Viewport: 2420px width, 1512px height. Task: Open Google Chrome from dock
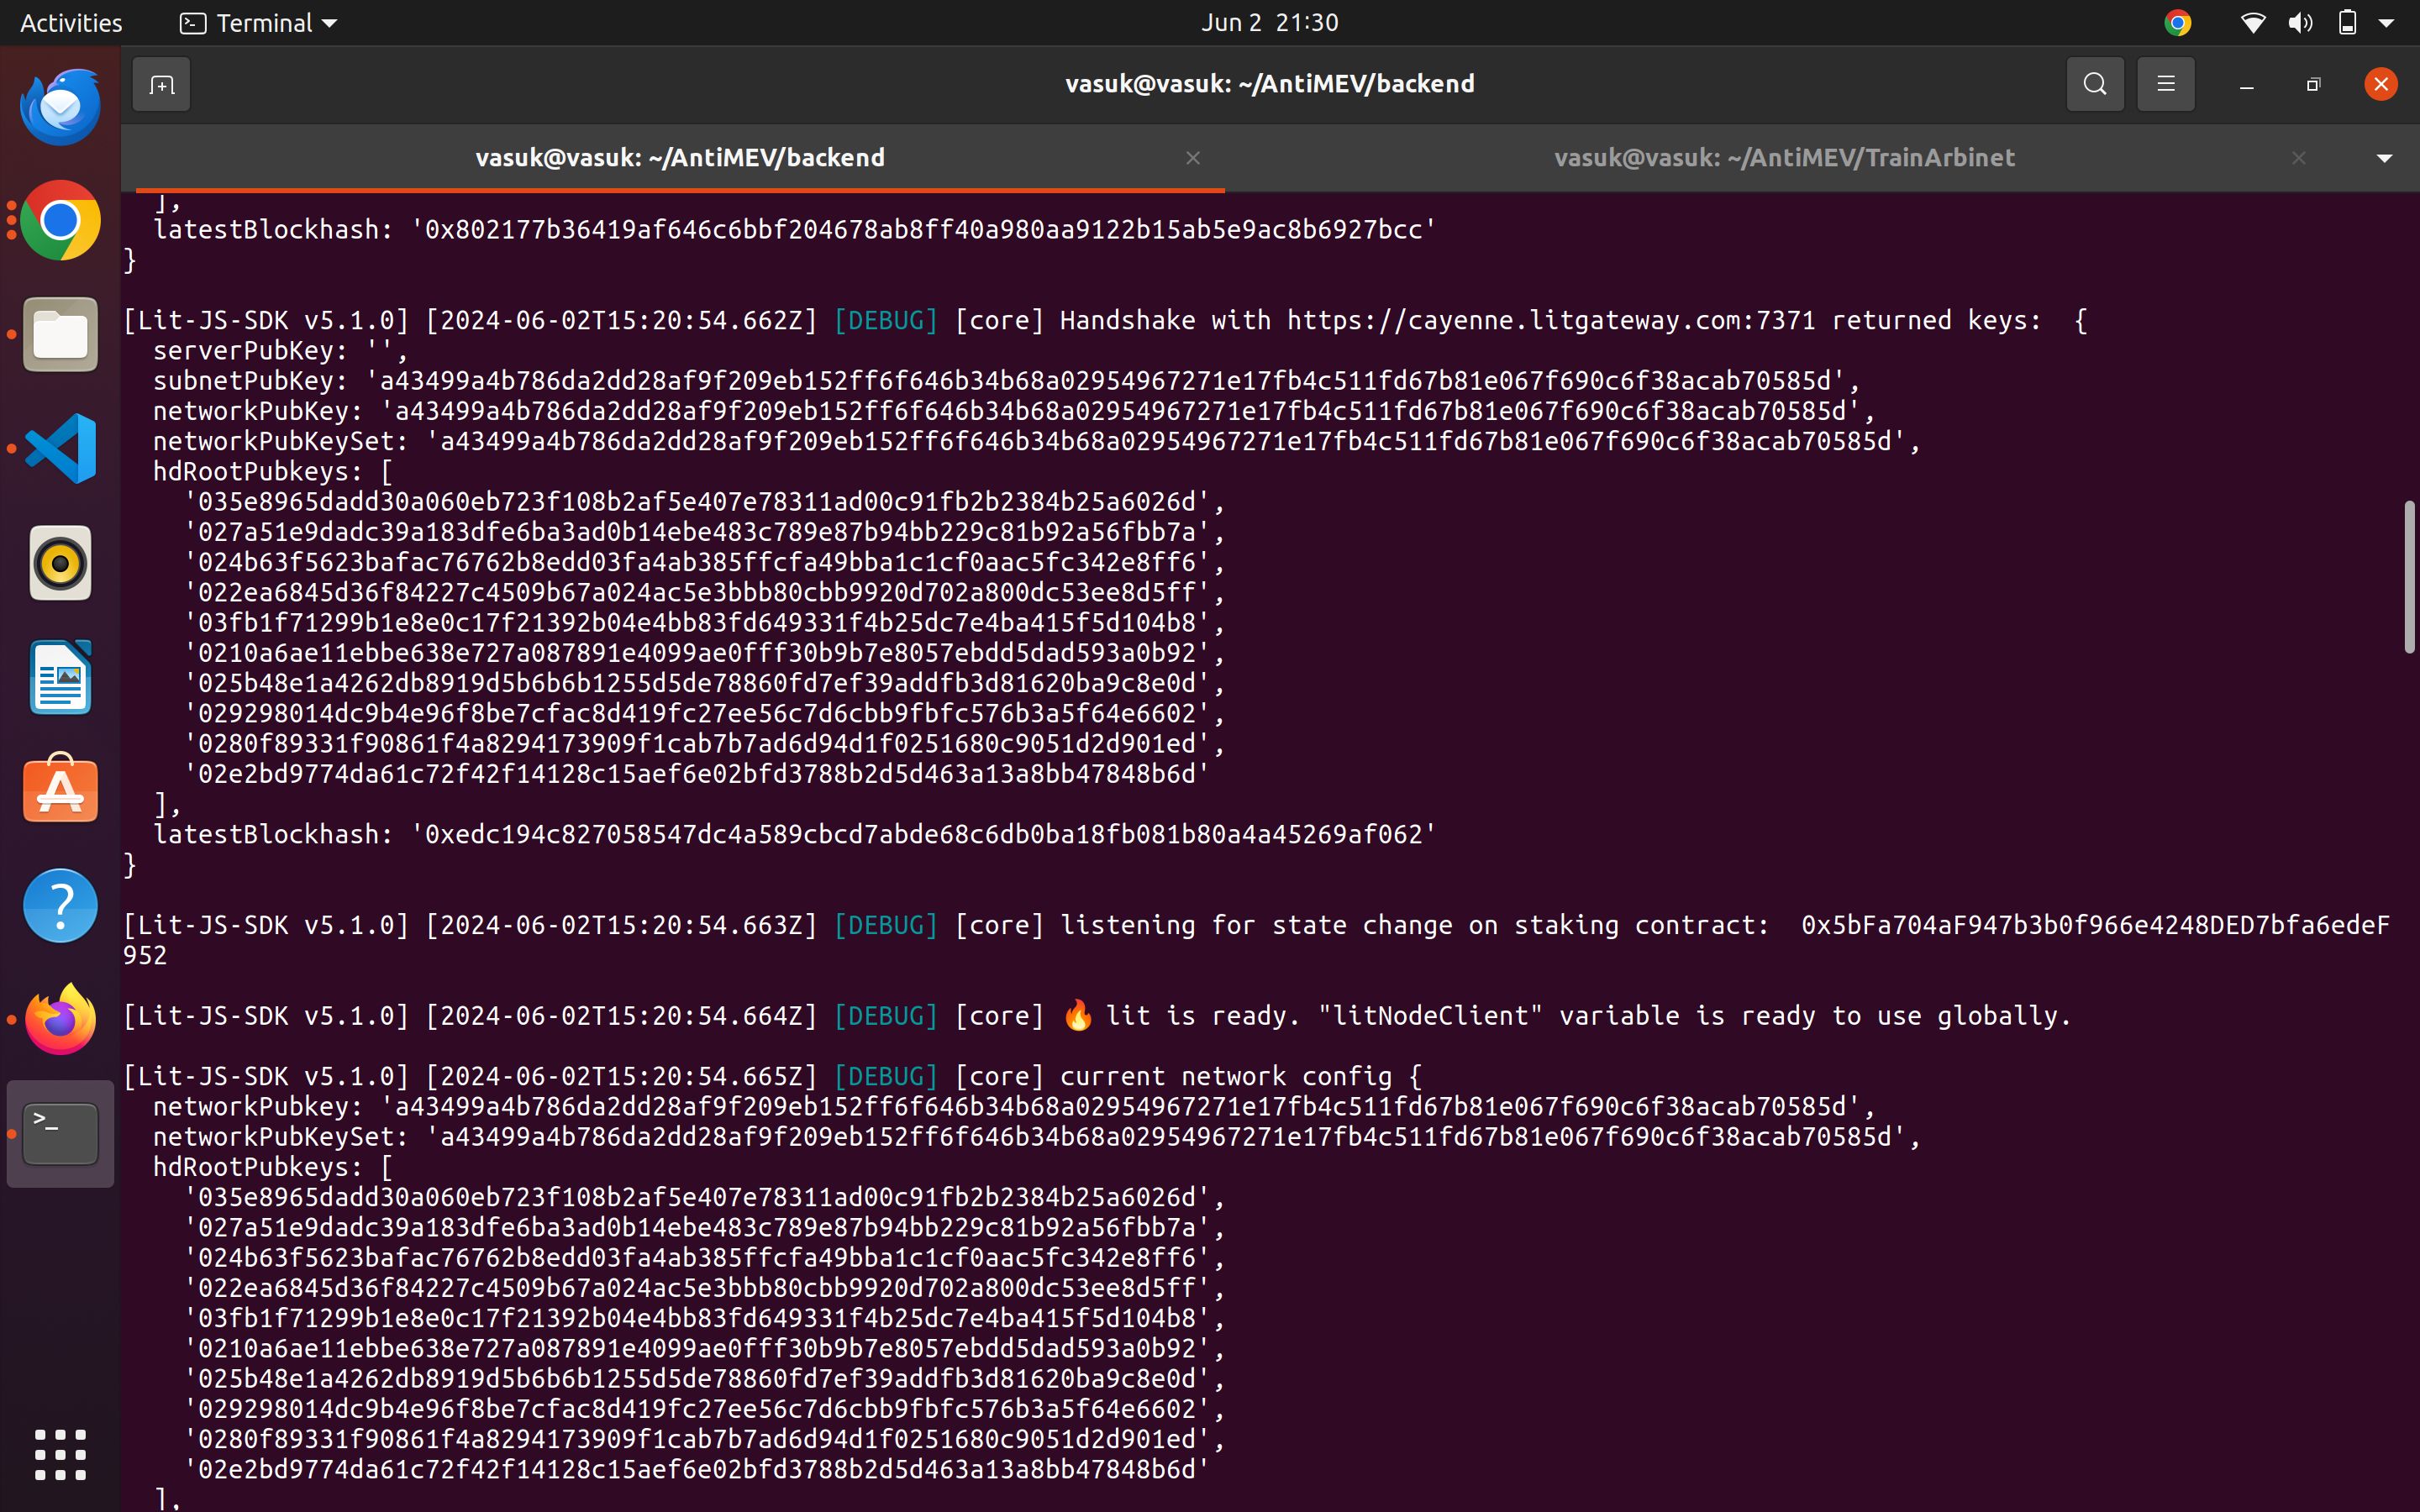[x=61, y=221]
